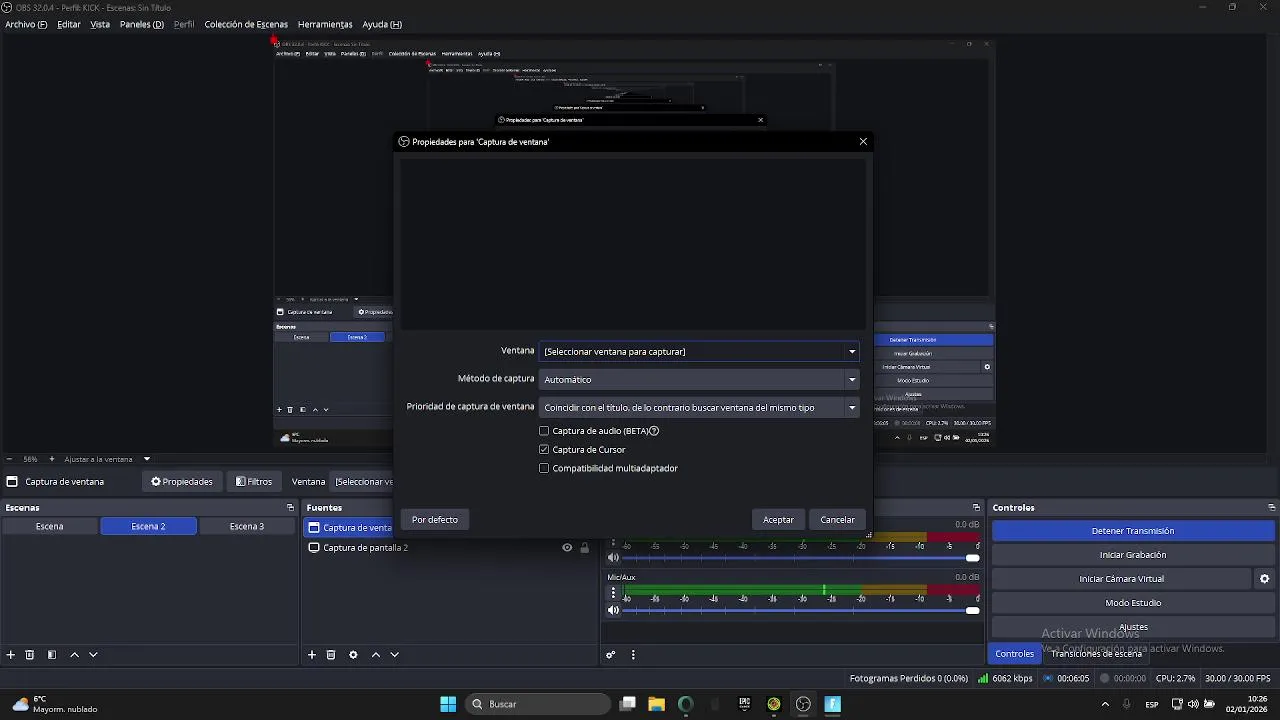Open Filtros button in source toolbar
The width and height of the screenshot is (1280, 720).
(x=254, y=482)
